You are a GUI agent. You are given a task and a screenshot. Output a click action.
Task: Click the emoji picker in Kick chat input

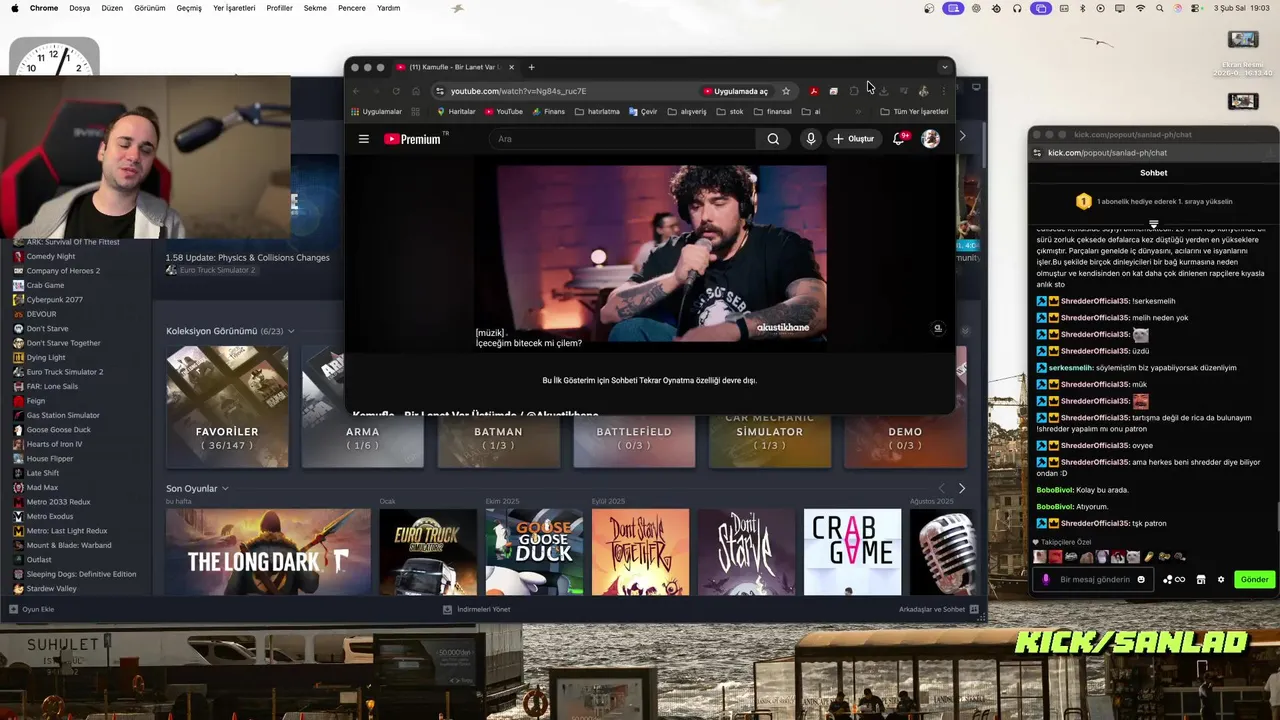pos(1141,579)
